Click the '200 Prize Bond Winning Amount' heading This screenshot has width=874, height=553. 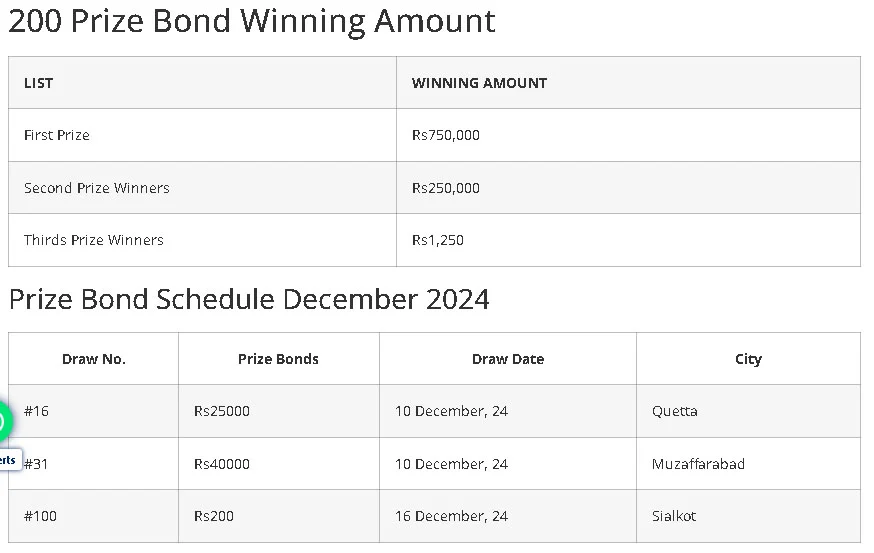[x=252, y=21]
